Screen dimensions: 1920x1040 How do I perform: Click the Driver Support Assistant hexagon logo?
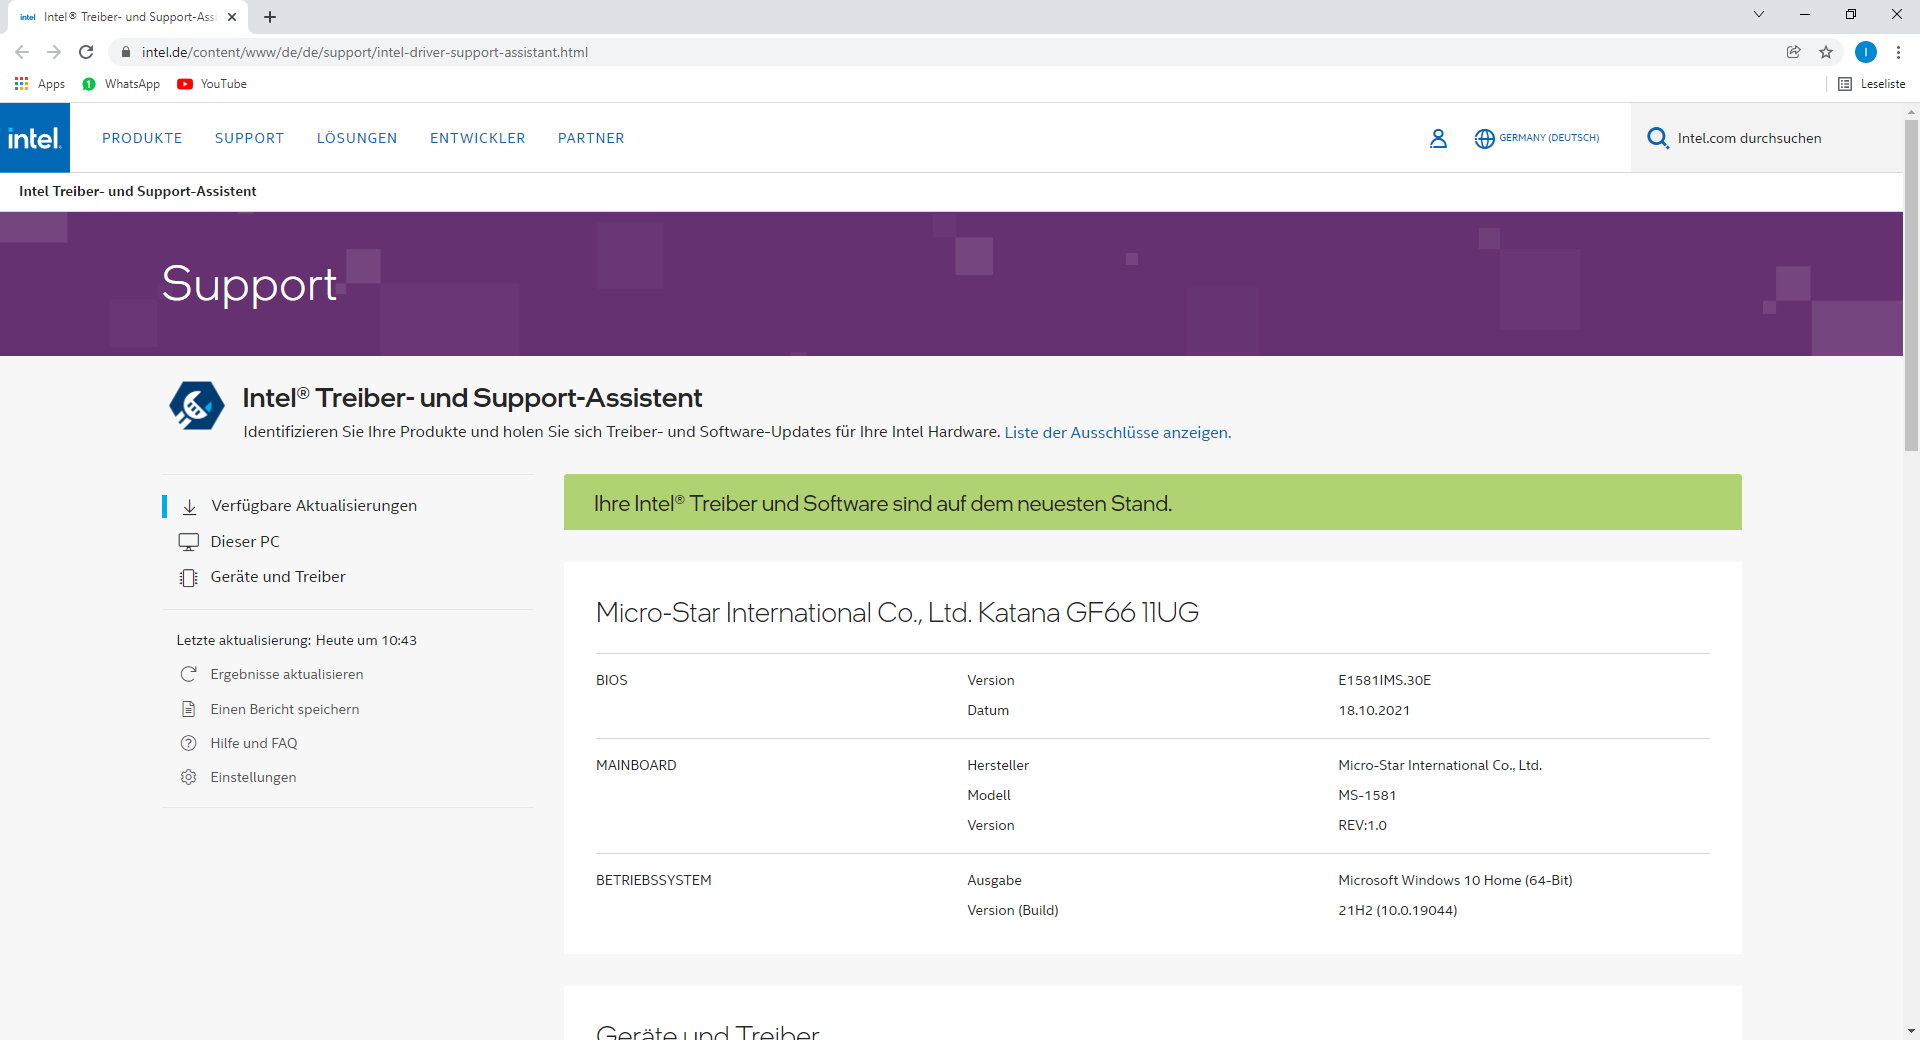pyautogui.click(x=197, y=406)
